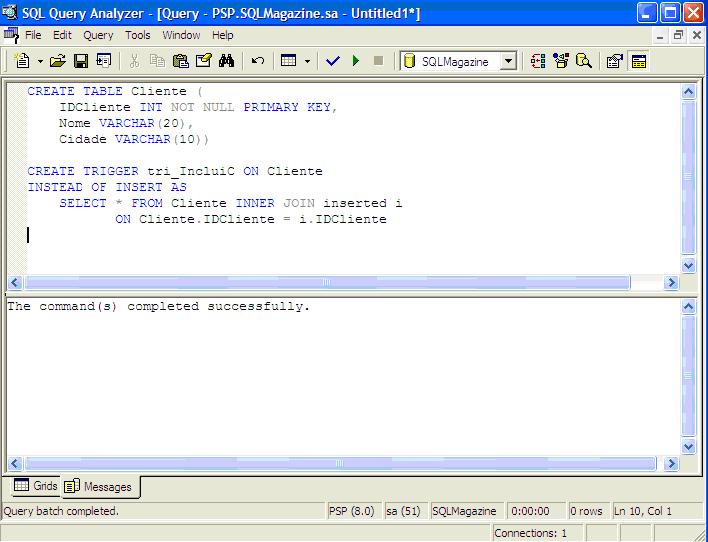Open the New Query dropdown arrow
This screenshot has height=542, width=708.
[x=40, y=61]
